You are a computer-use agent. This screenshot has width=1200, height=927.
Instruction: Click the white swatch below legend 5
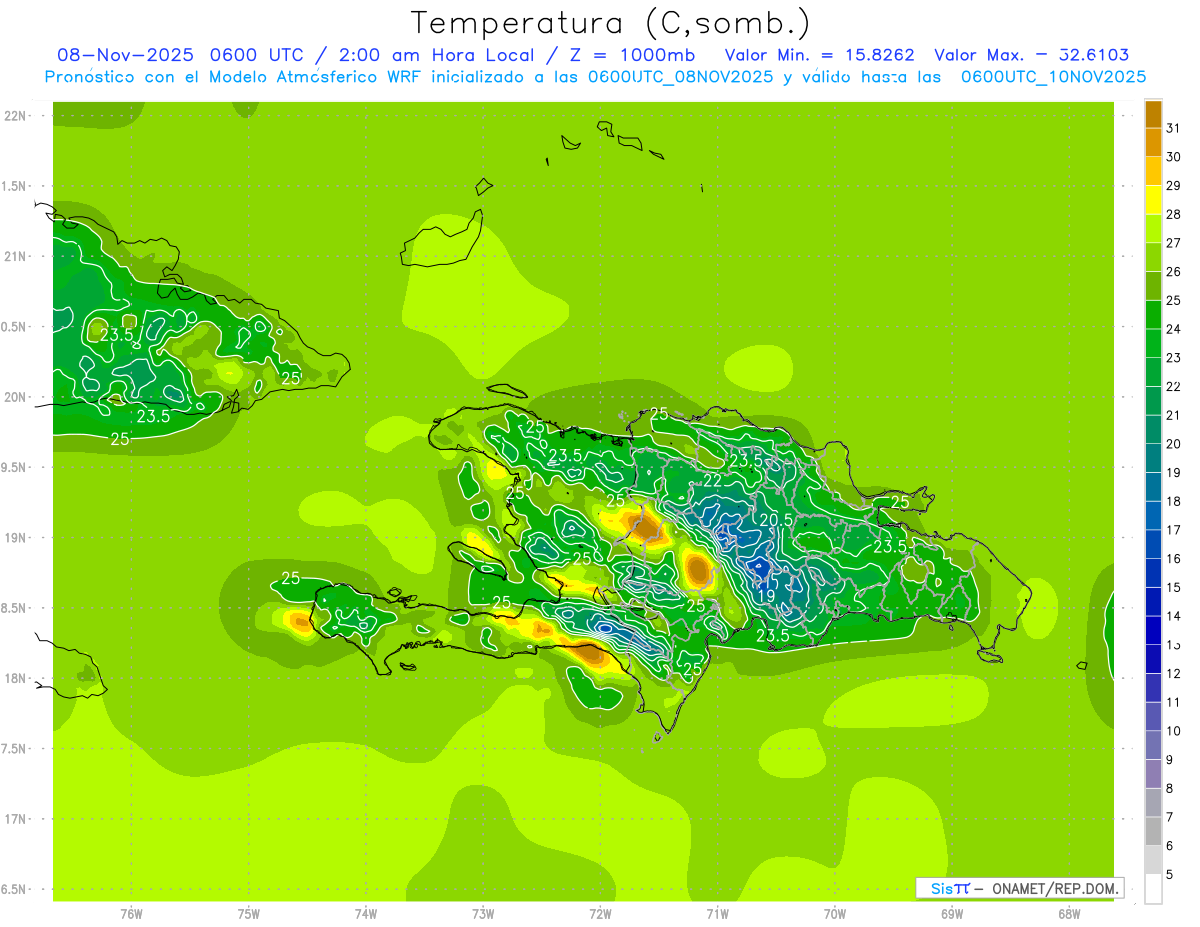(1153, 889)
